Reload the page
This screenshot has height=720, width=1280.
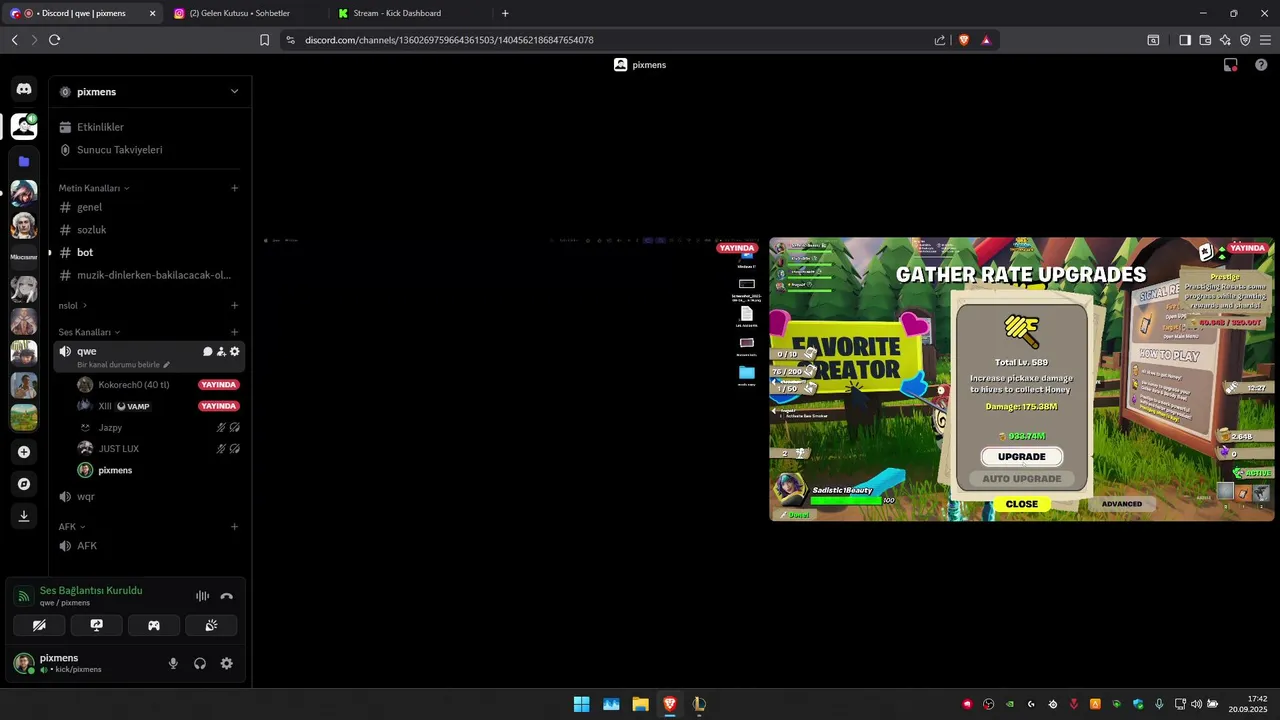(55, 40)
